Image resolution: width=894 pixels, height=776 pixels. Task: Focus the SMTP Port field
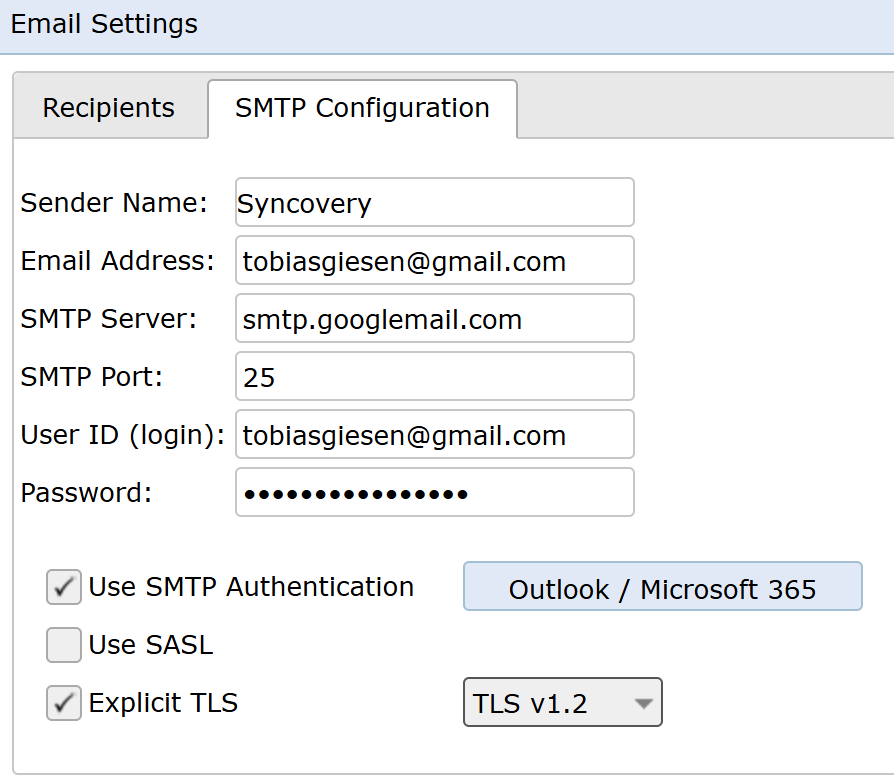pos(434,376)
